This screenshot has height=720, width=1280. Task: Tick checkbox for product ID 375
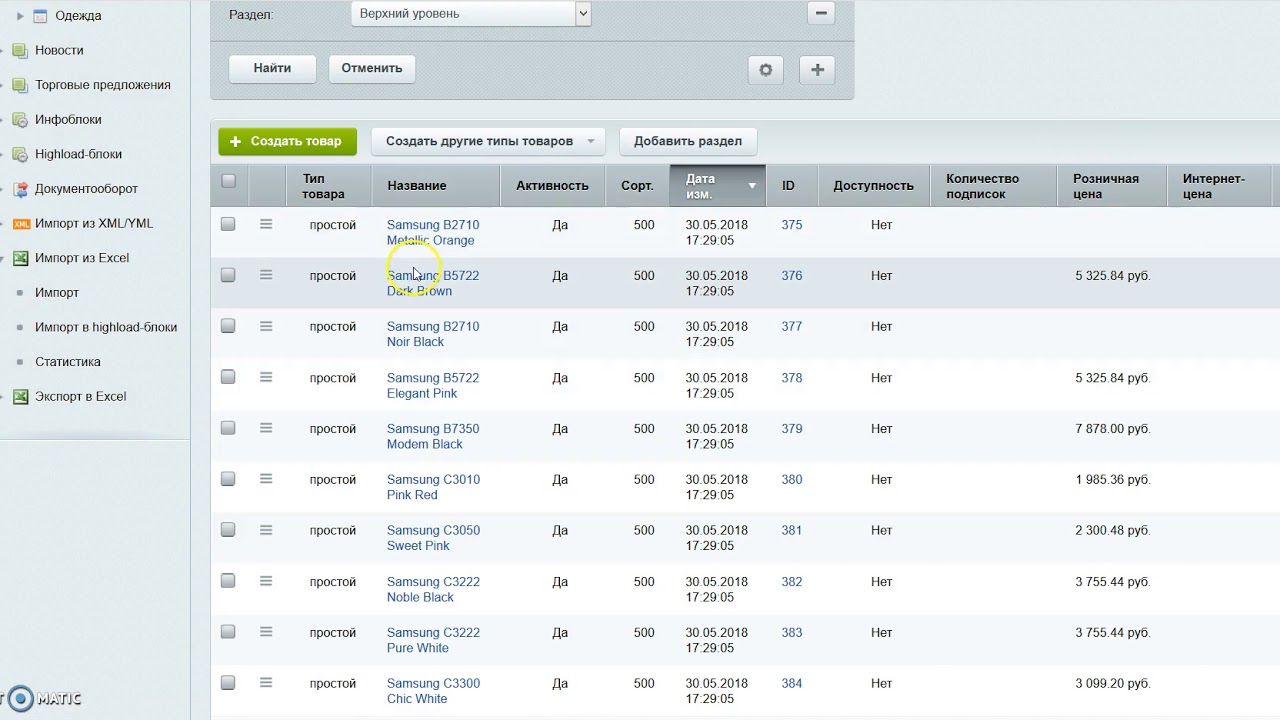228,224
